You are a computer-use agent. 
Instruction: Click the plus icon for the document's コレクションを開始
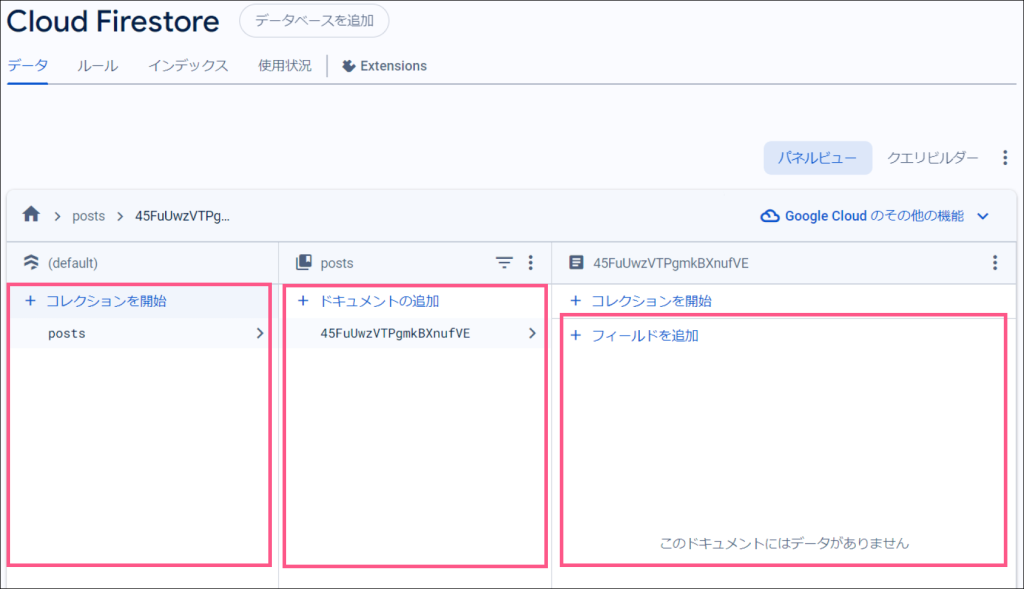coord(575,301)
